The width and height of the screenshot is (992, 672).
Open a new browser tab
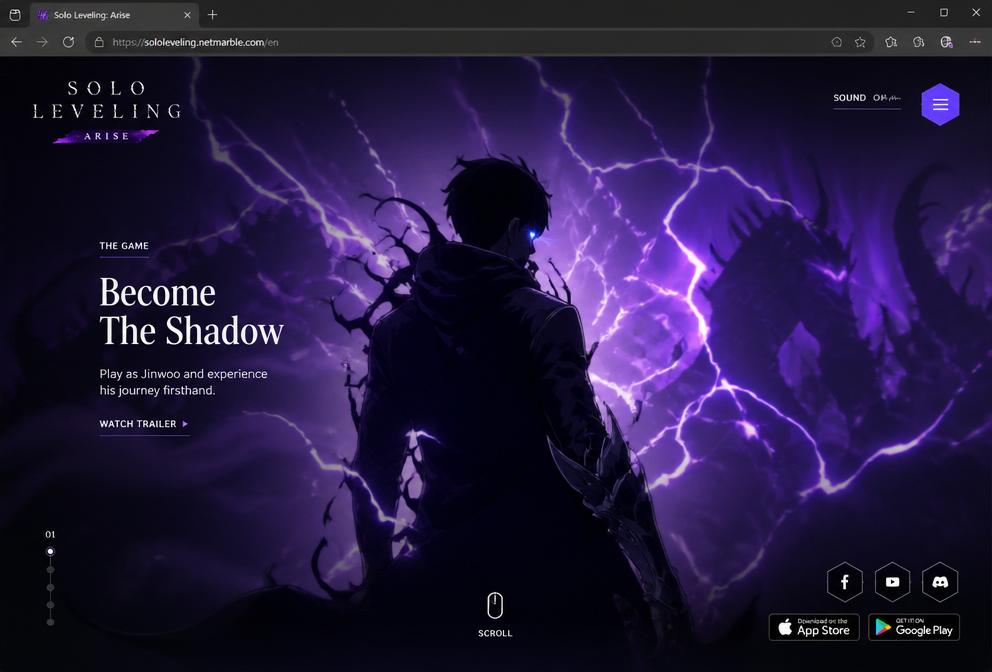click(213, 15)
